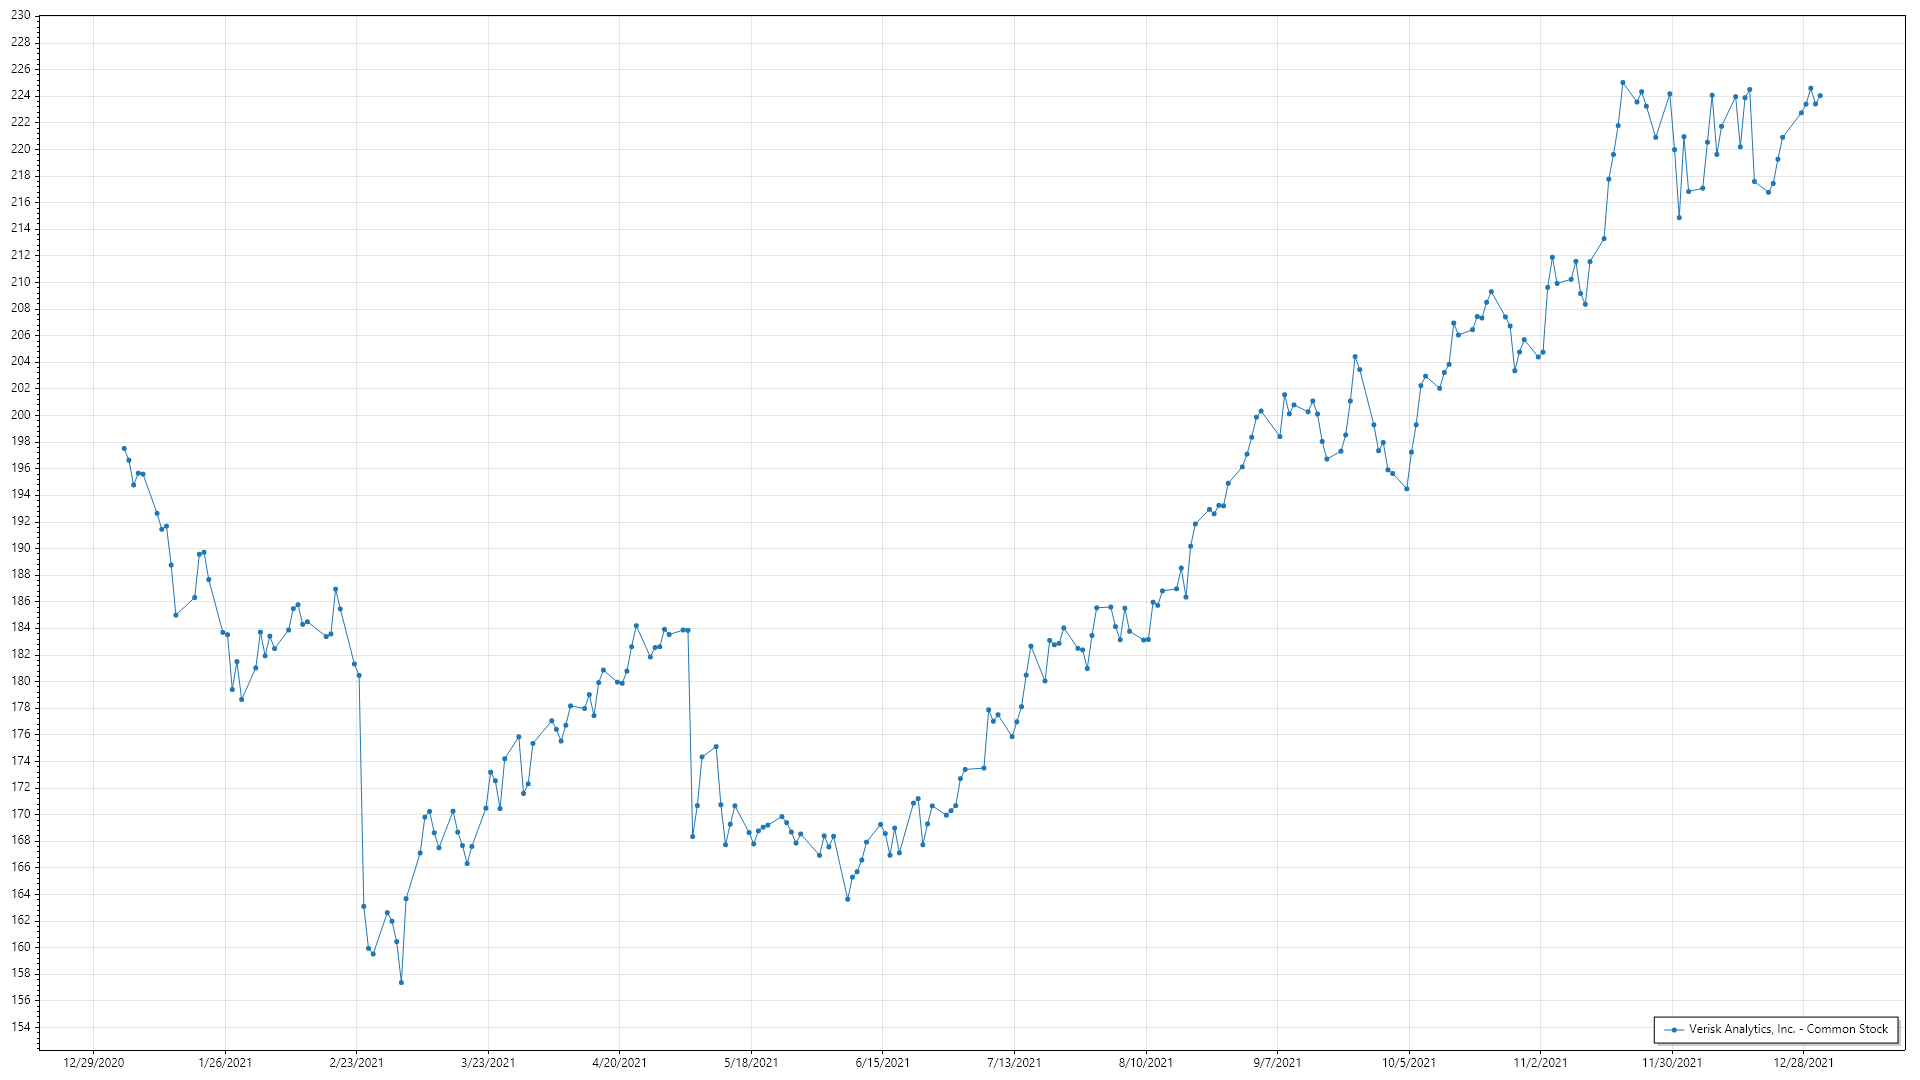Viewport: 1920px width, 1080px height.
Task: Click the highest data point near 225
Action: coord(1622,83)
